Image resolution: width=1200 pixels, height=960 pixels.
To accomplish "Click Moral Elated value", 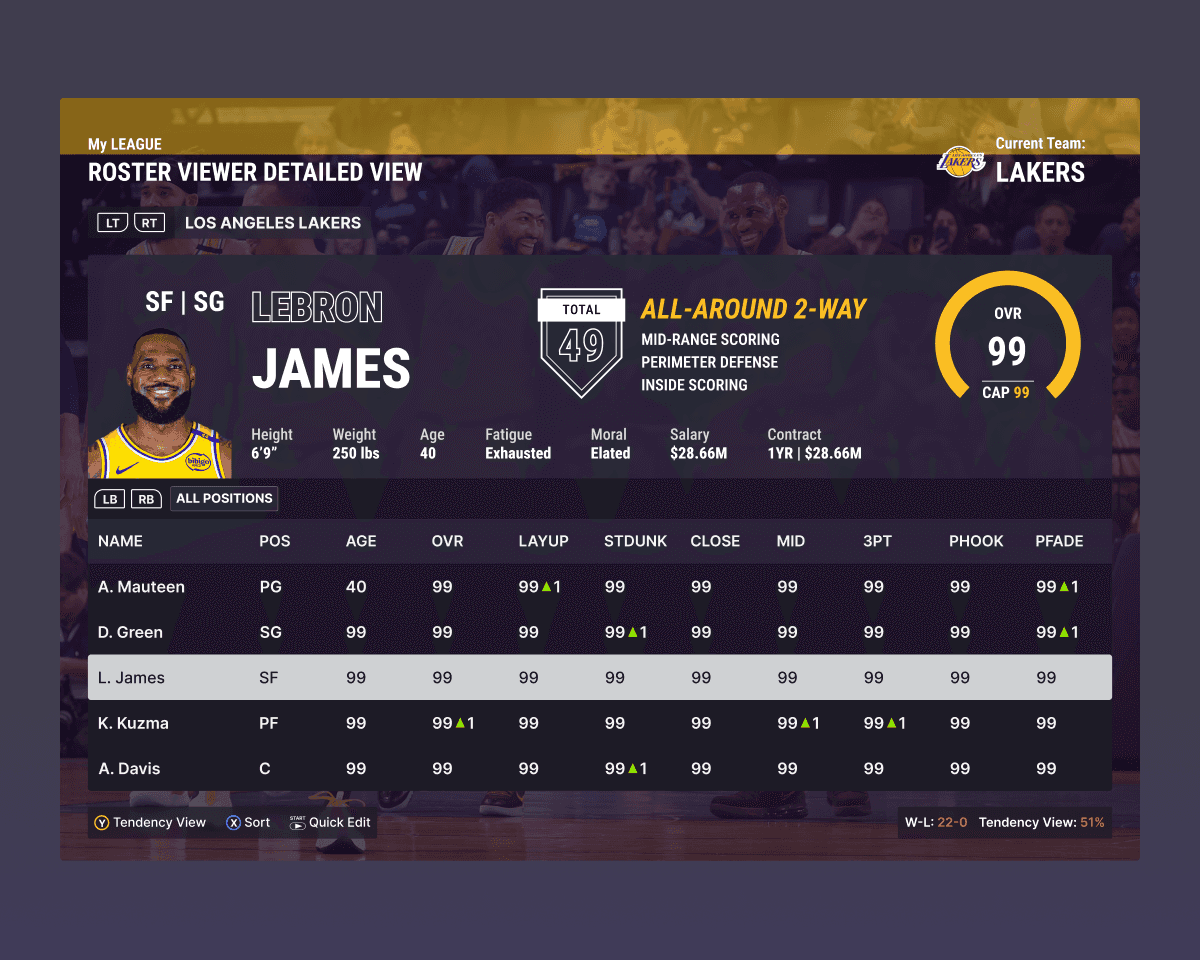I will pos(610,453).
